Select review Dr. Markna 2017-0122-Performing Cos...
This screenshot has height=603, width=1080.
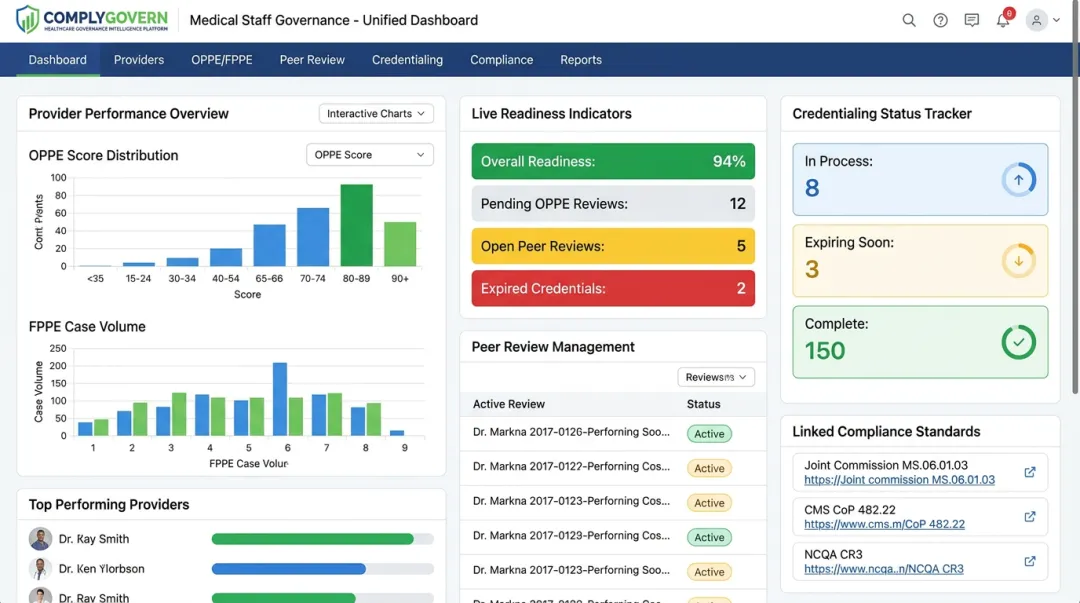(571, 467)
